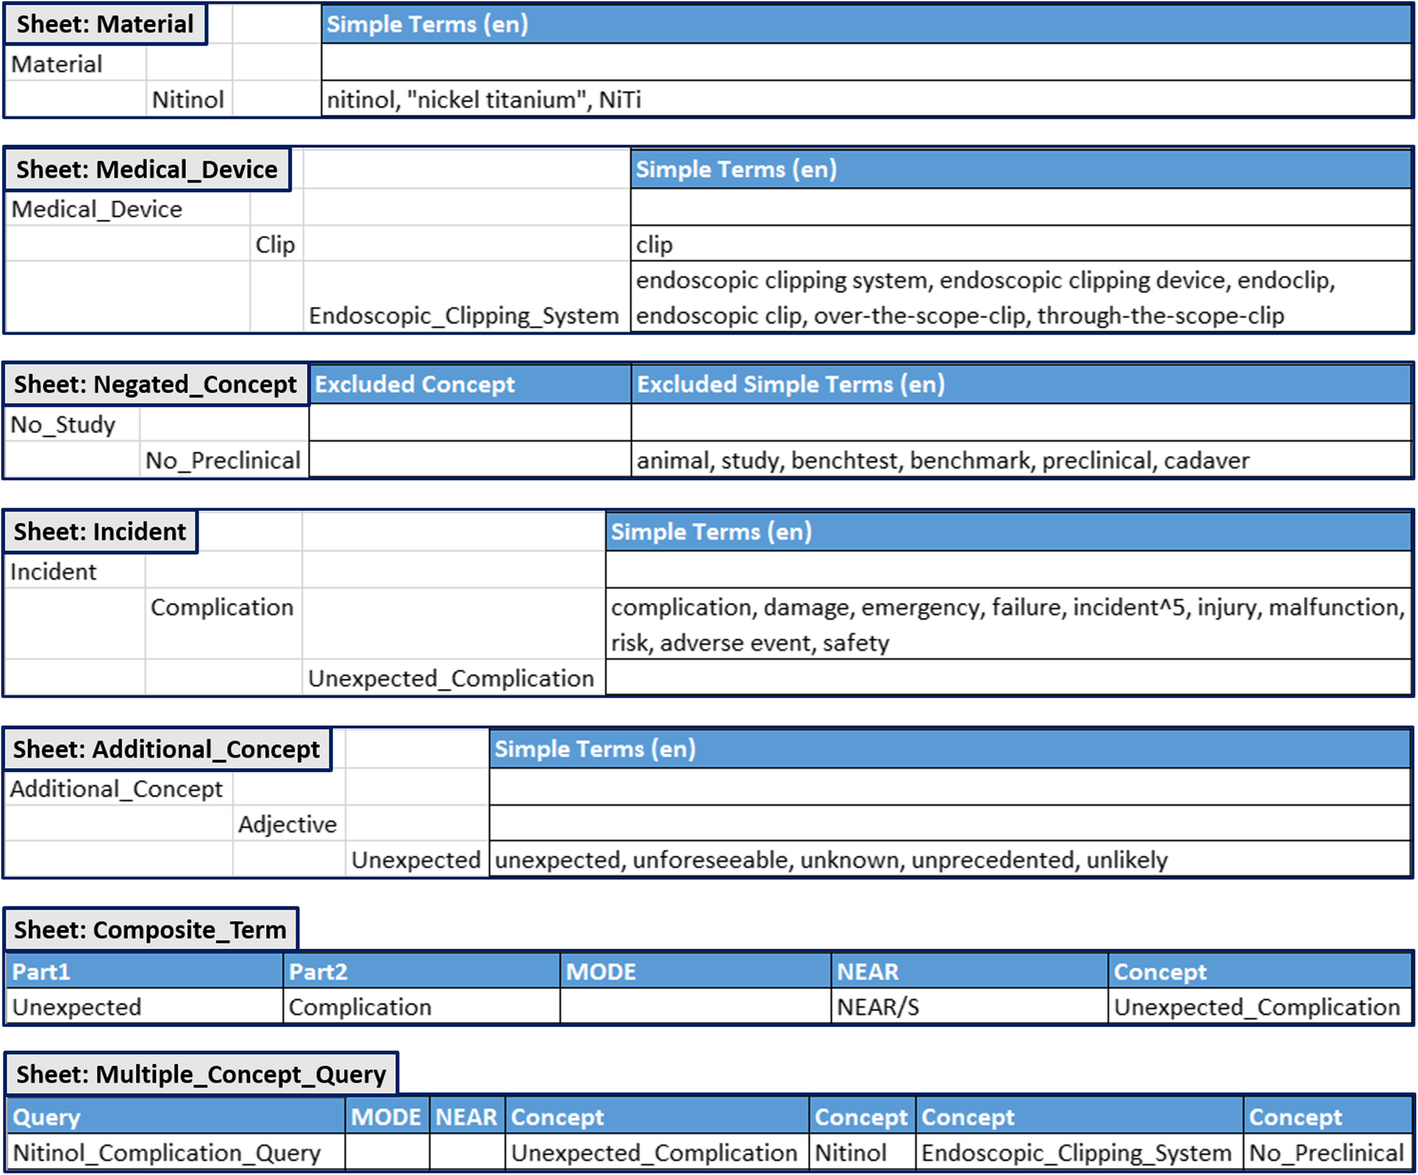The width and height of the screenshot is (1418, 1175).
Task: Select 'Unexpected_Complication' cell in Incident sheet
Action: coord(453,678)
